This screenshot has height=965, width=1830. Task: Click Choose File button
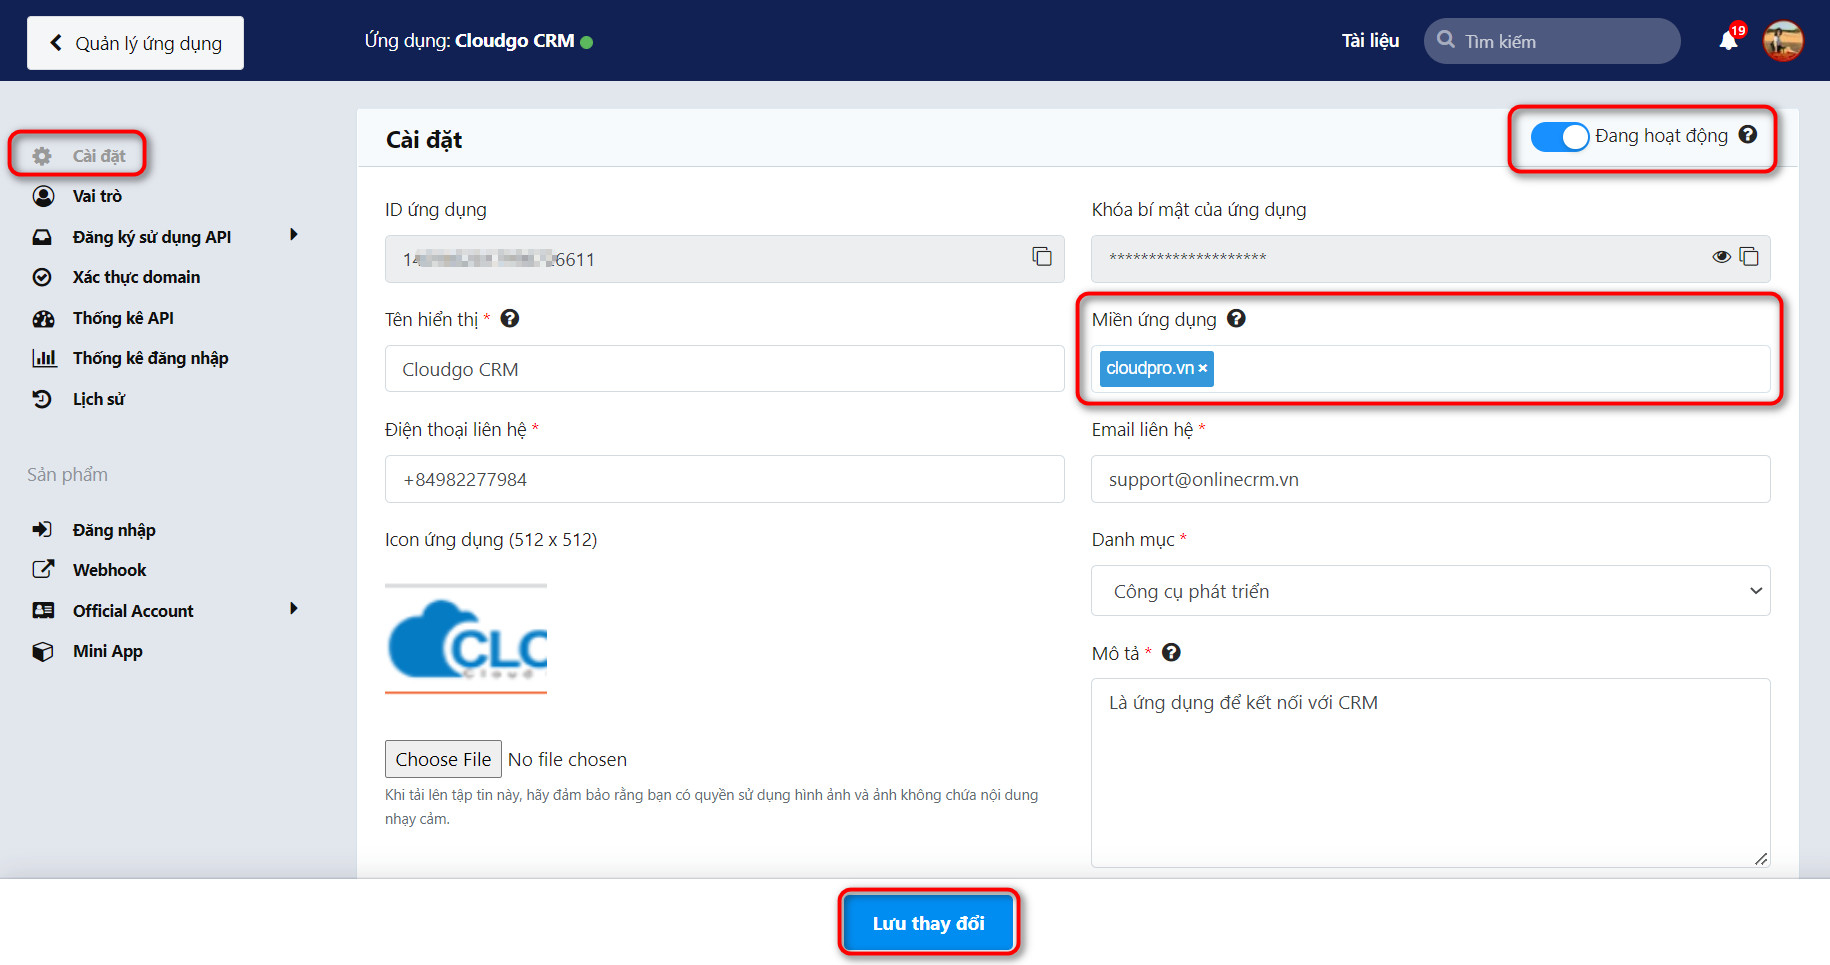(x=443, y=759)
